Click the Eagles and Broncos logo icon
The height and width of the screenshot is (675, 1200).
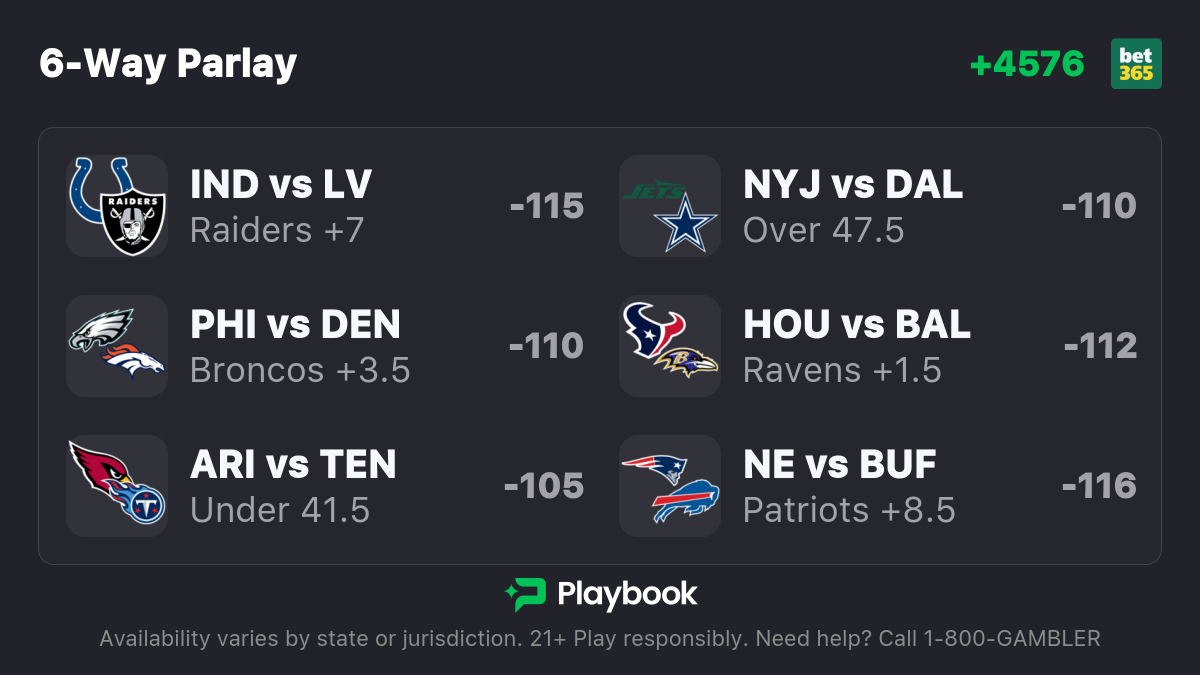tap(116, 346)
